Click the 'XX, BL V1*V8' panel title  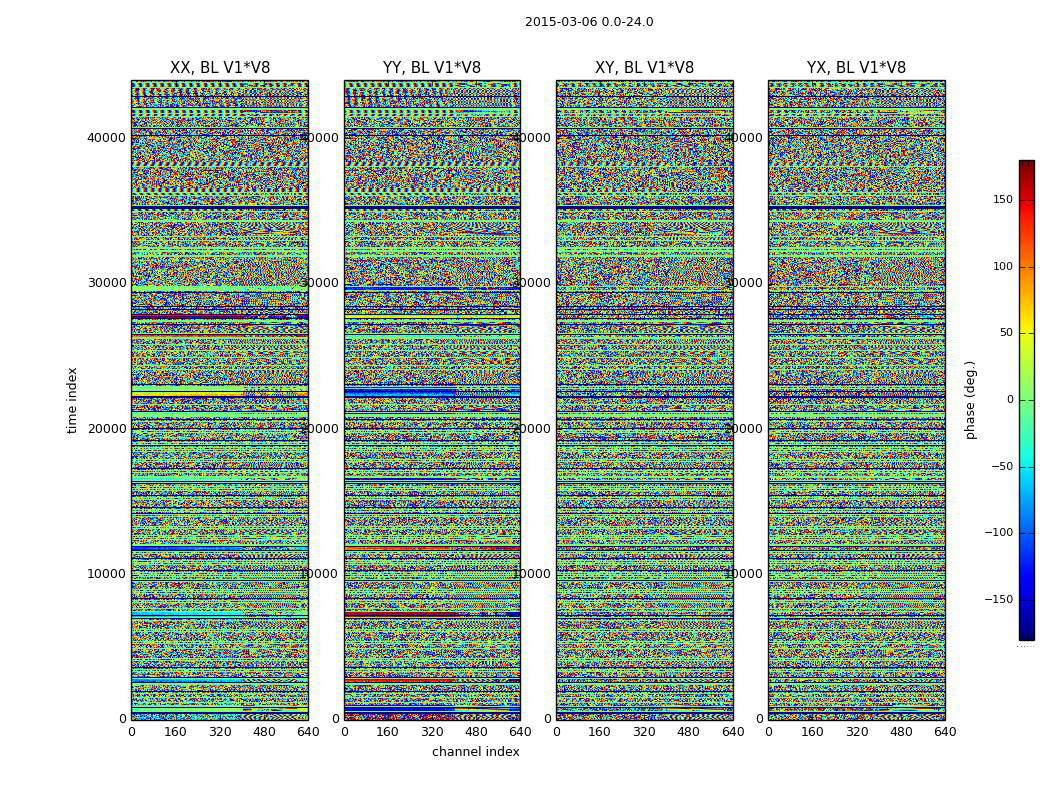pos(220,68)
